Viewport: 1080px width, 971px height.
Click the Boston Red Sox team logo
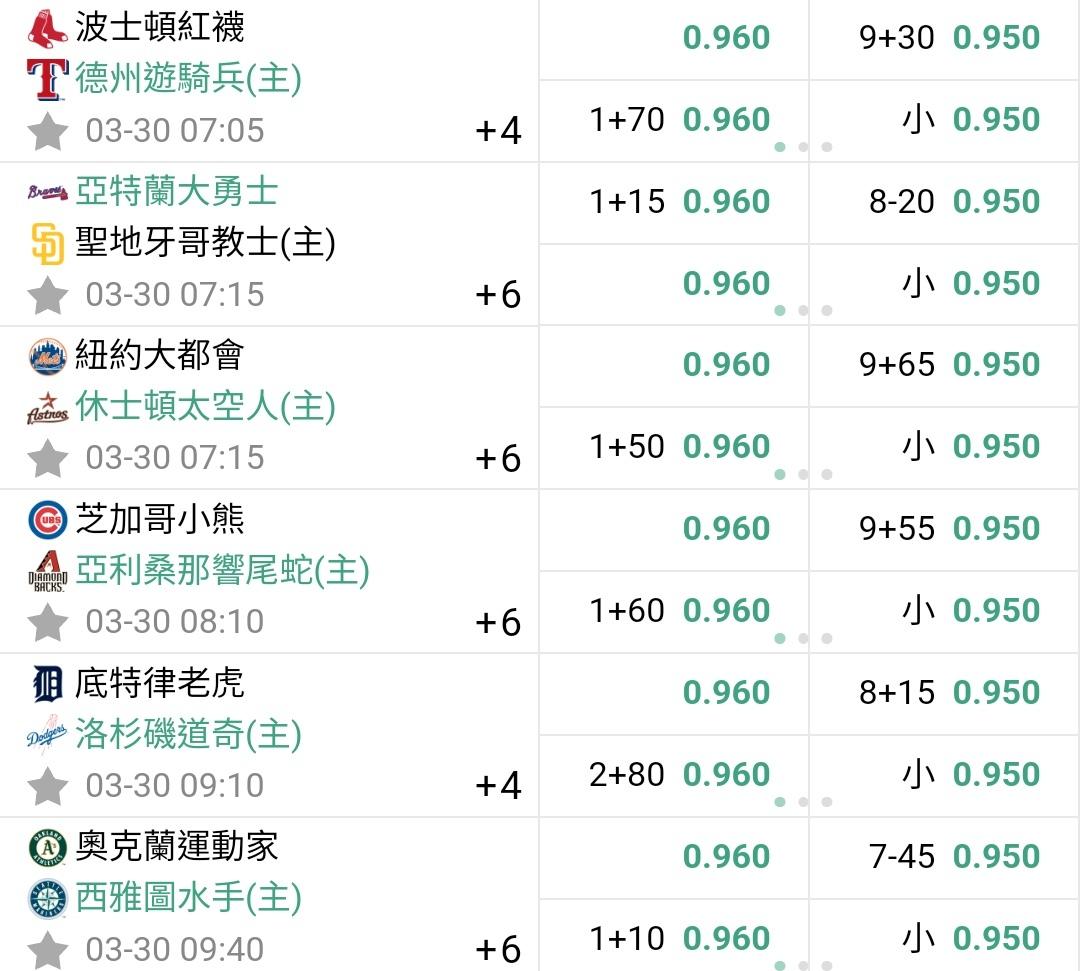click(x=48, y=28)
